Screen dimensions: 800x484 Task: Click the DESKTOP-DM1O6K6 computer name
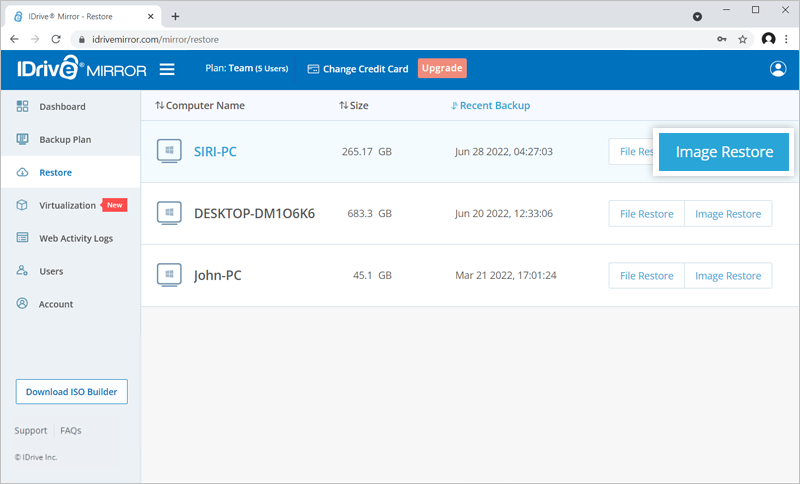click(254, 213)
